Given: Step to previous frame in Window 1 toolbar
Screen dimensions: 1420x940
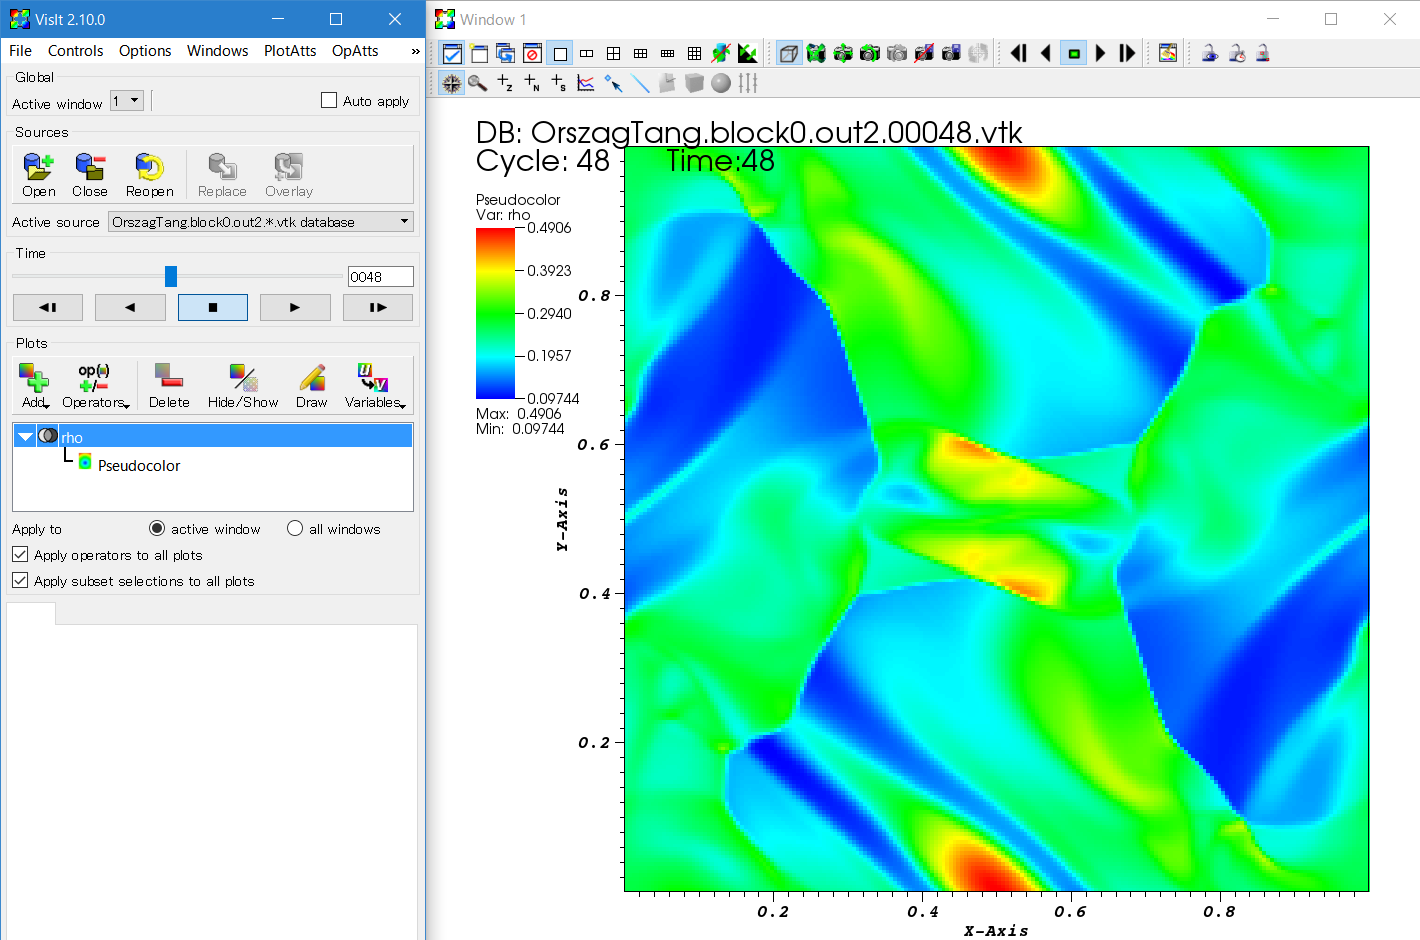Looking at the screenshot, I should point(1019,53).
